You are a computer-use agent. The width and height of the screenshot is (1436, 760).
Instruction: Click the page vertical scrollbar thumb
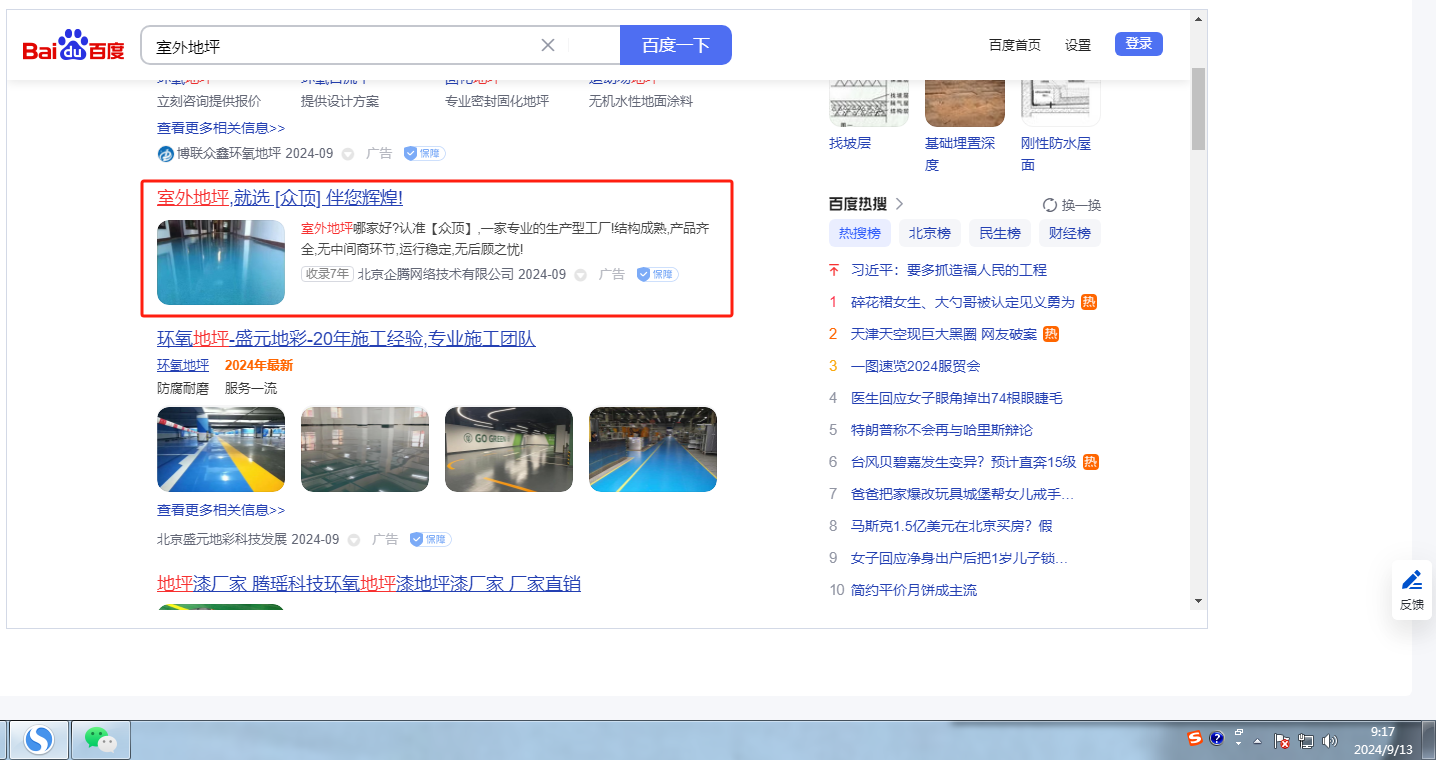coord(1199,108)
